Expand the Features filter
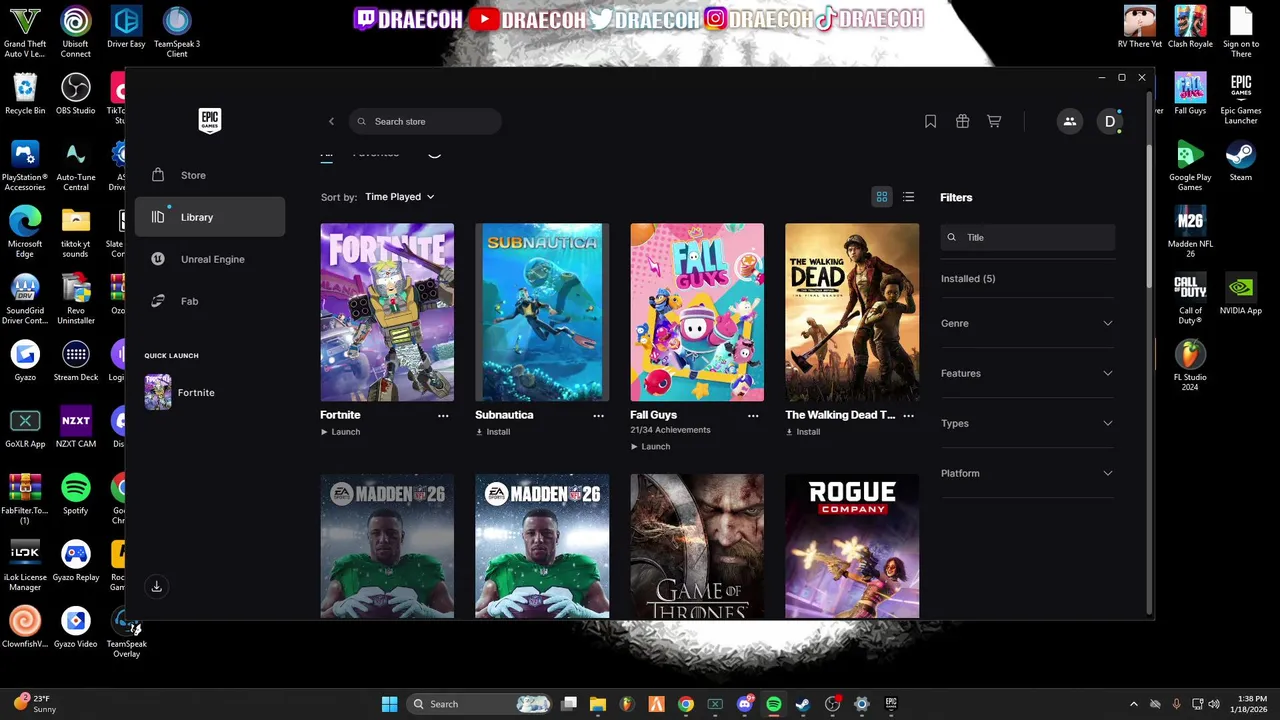1280x720 pixels. click(x=1027, y=373)
